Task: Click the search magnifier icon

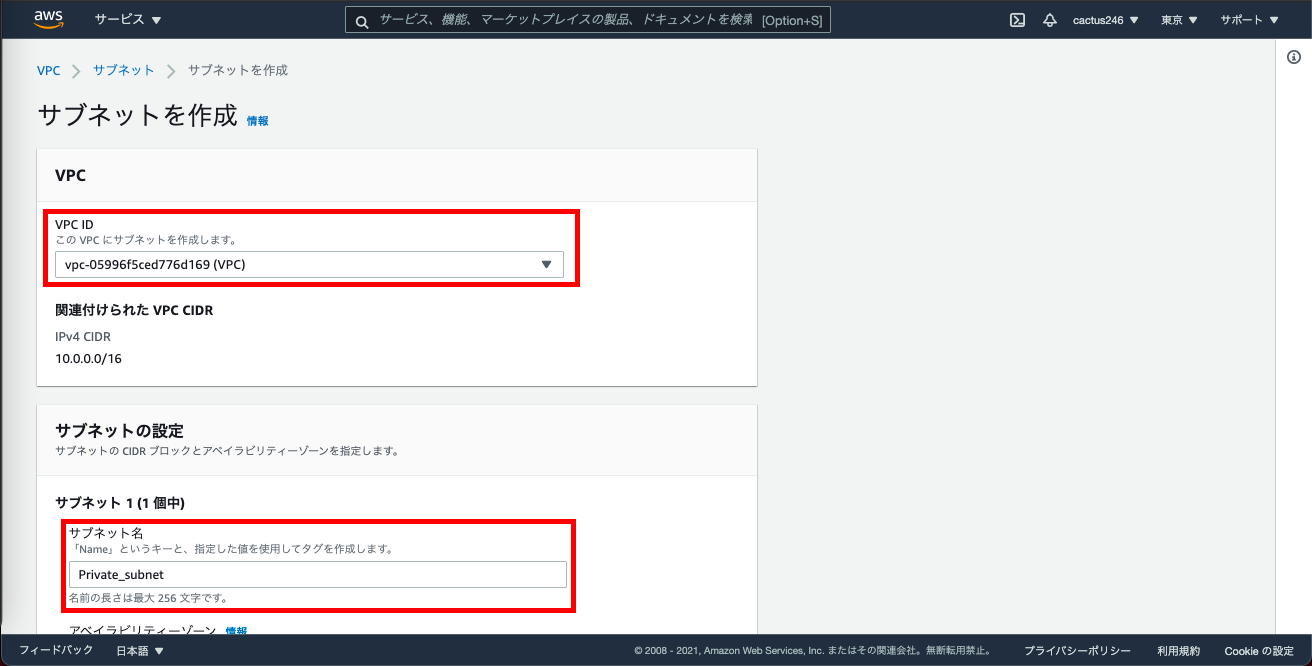Action: [360, 19]
